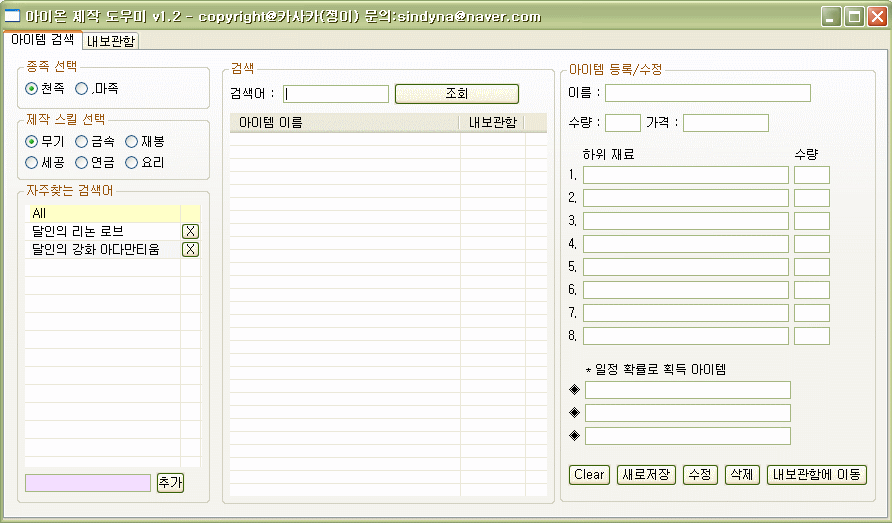Click the X beside 달인의 리논 로브
The height and width of the screenshot is (523, 892).
pyautogui.click(x=190, y=231)
